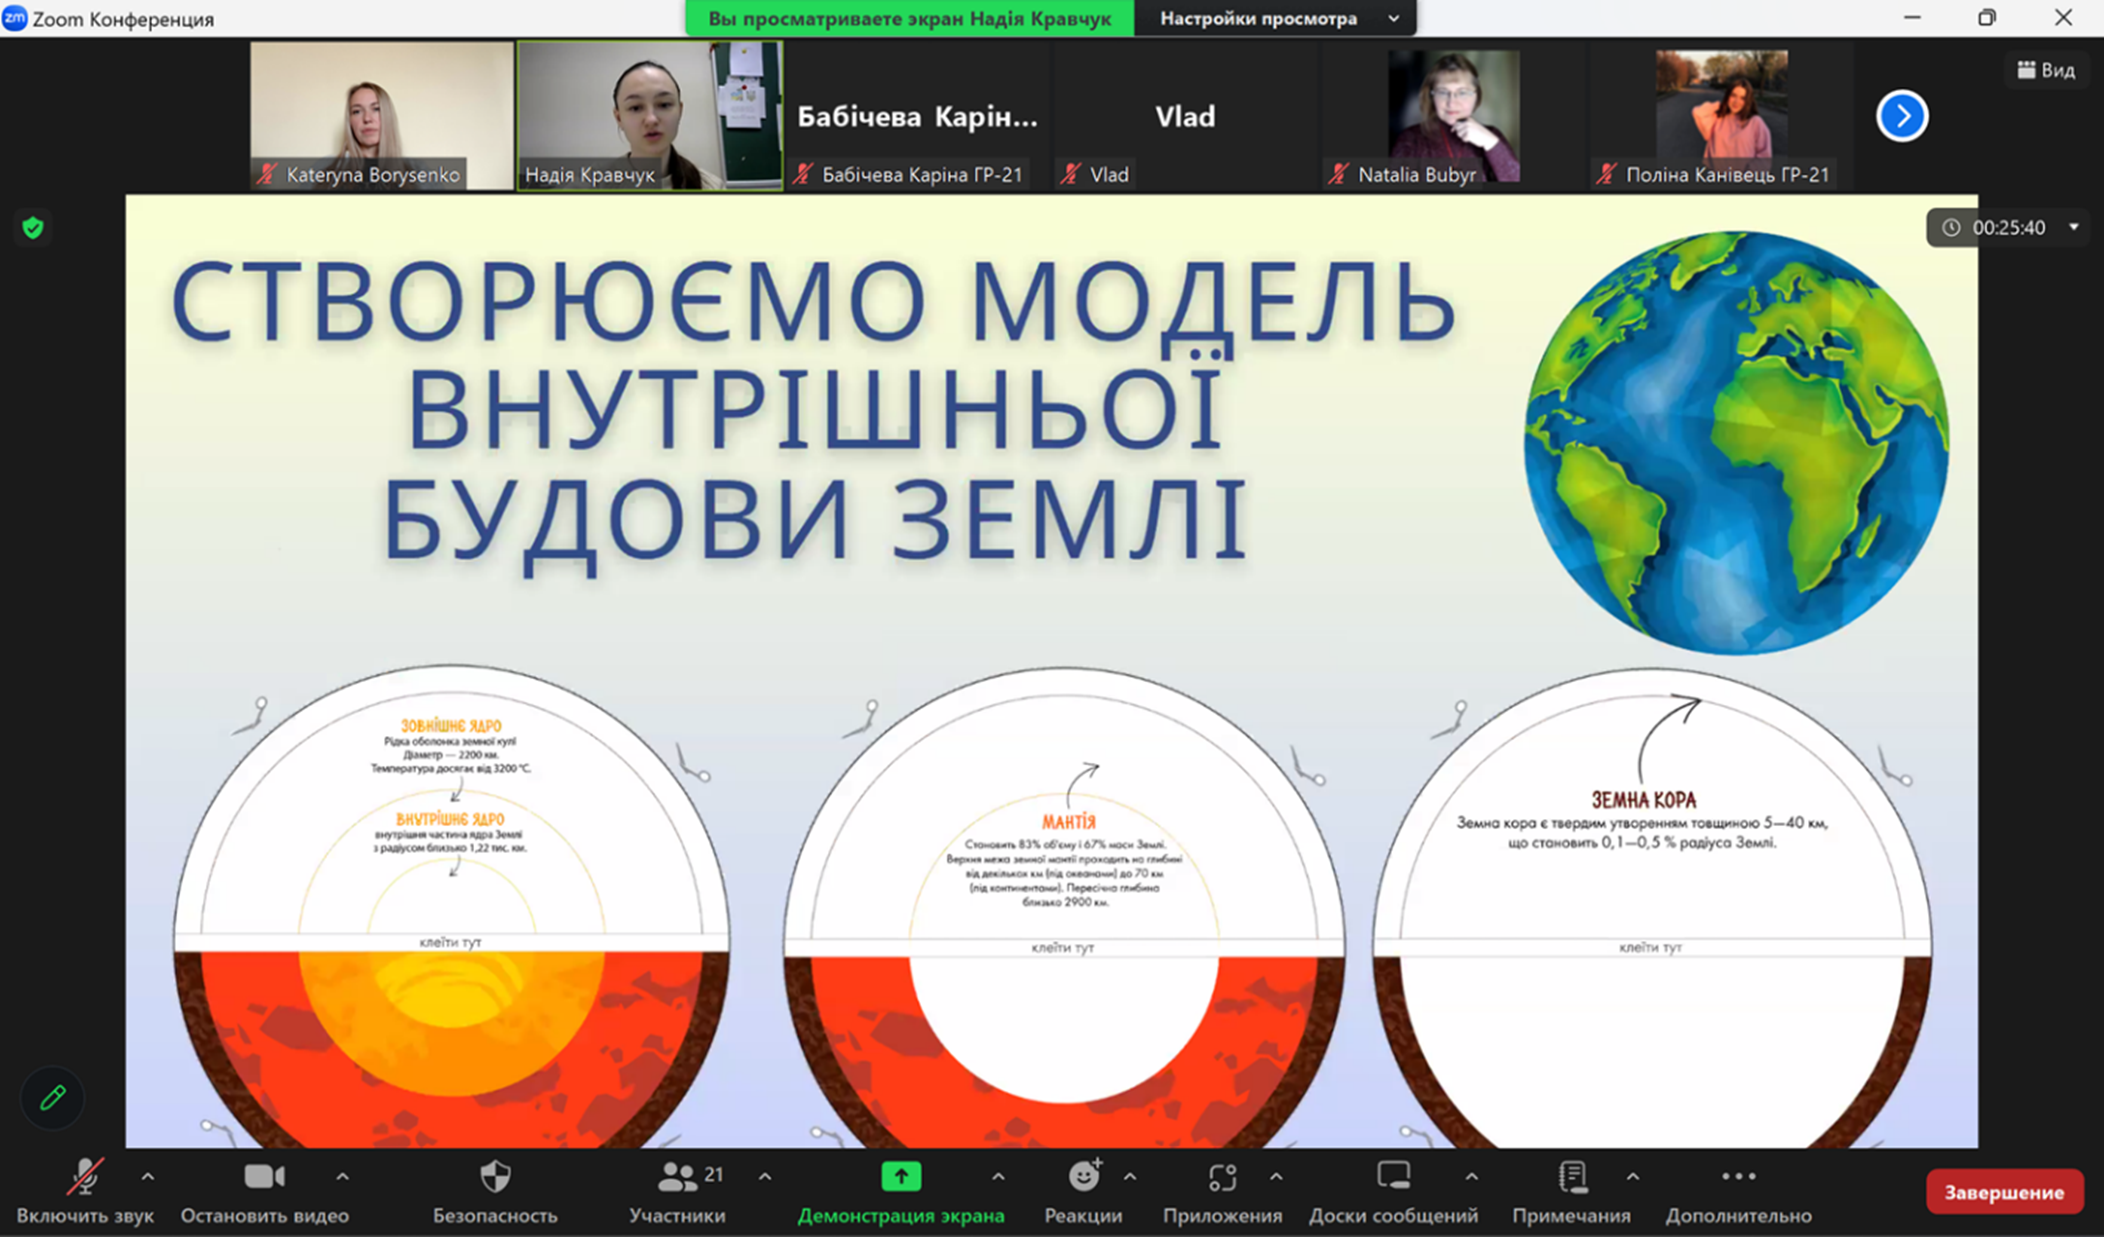Open the Security shield menu
The height and width of the screenshot is (1237, 2104).
[x=495, y=1178]
